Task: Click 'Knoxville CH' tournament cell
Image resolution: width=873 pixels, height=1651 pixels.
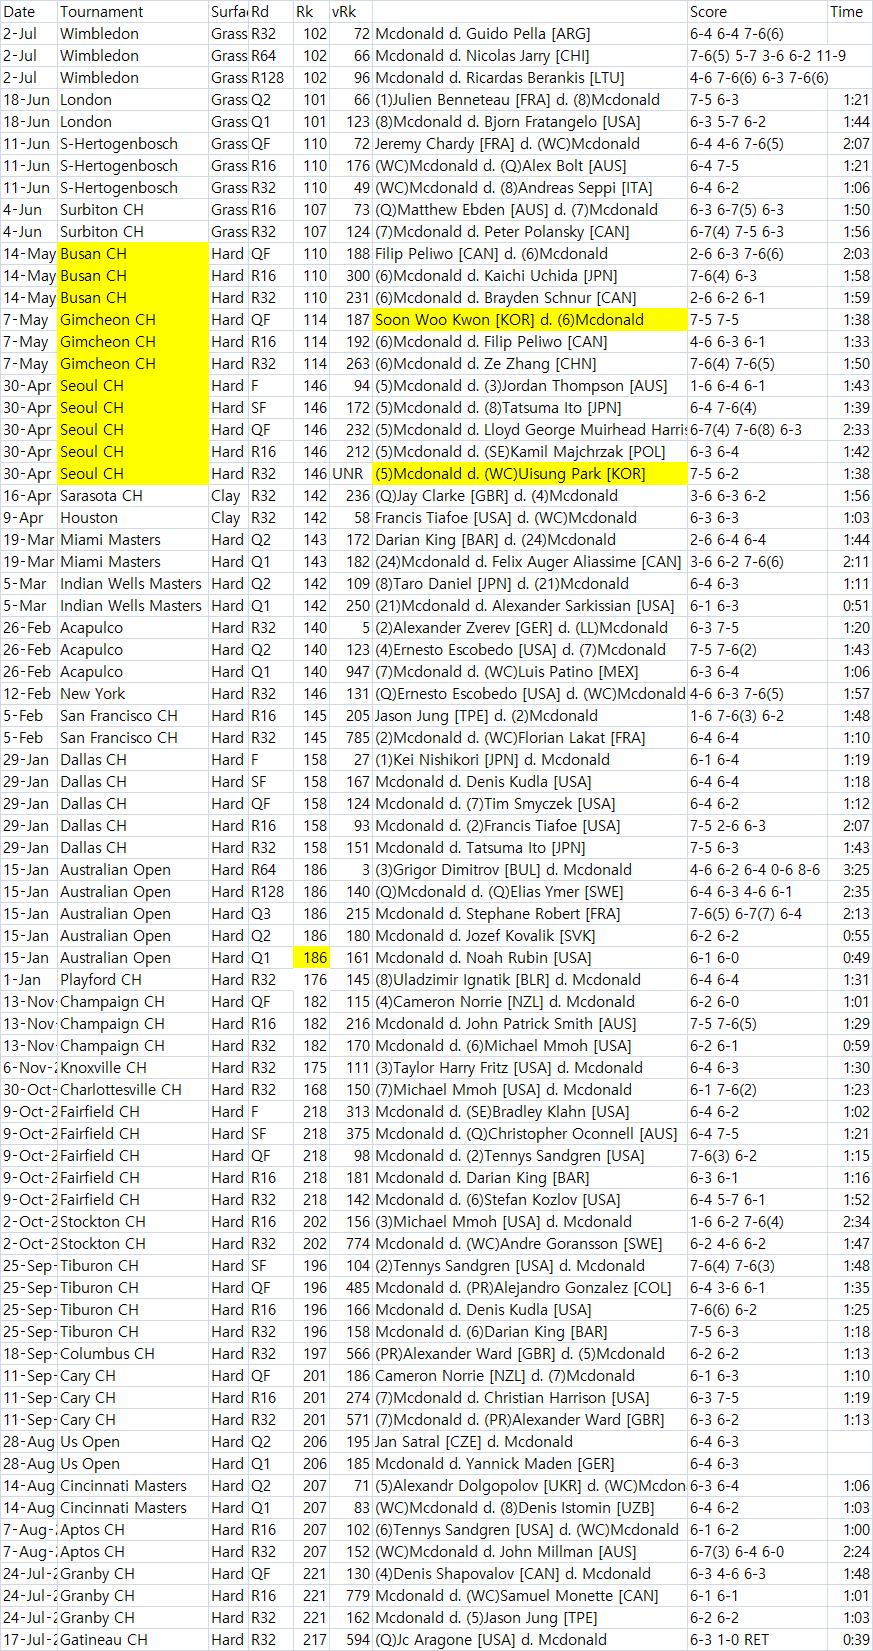Action: pyautogui.click(x=133, y=1067)
